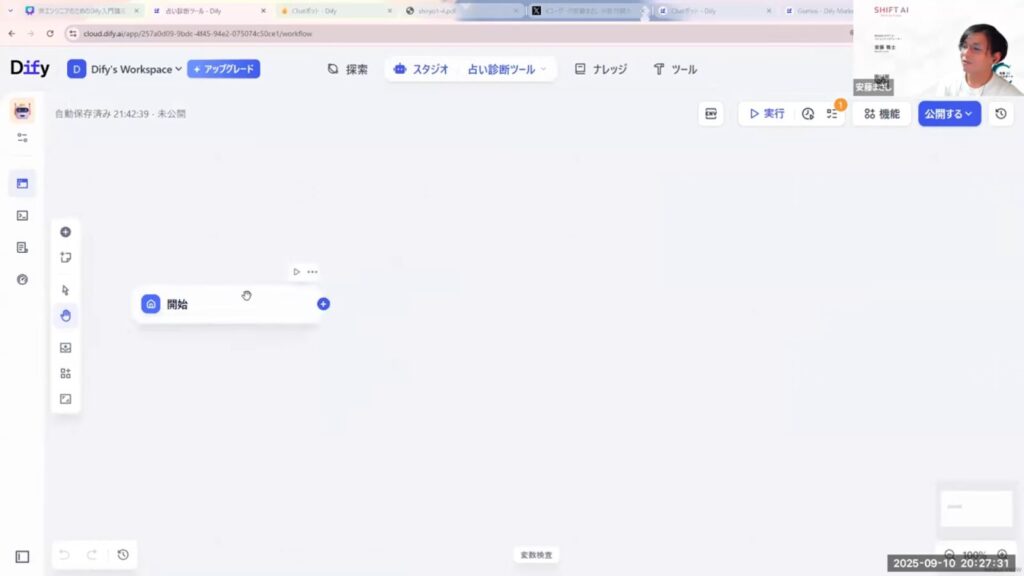
Task: Open the run history clock icon
Action: click(808, 114)
